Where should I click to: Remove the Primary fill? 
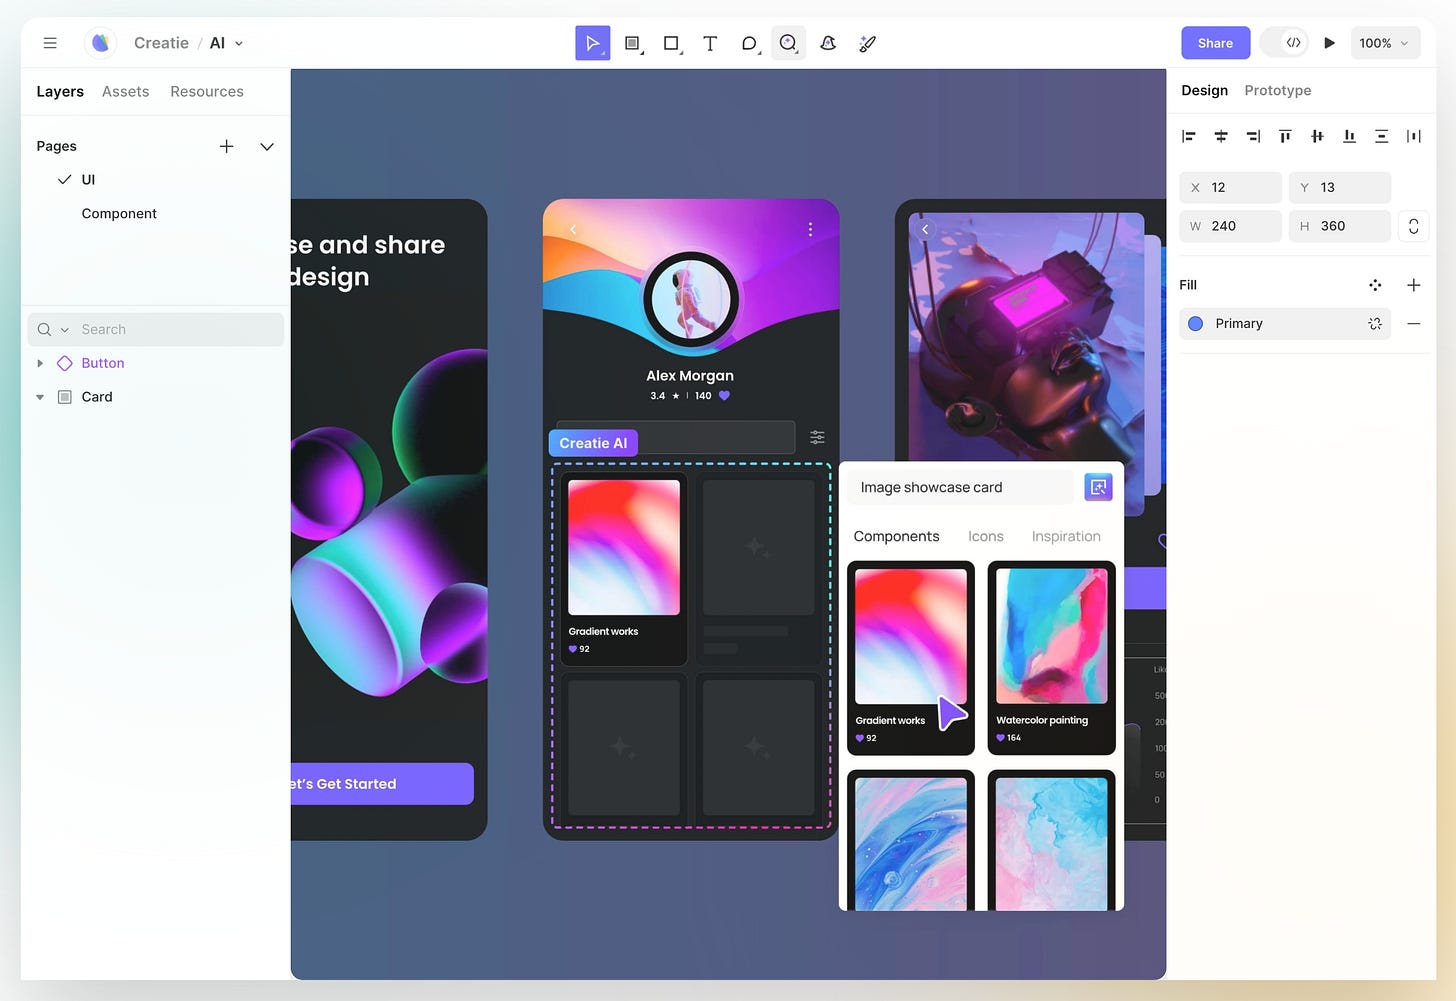coord(1413,323)
